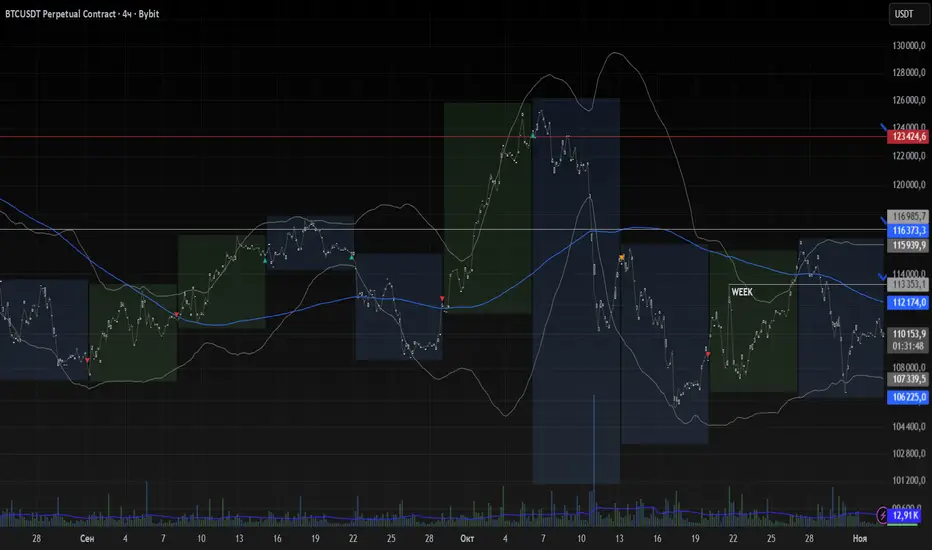932x550 pixels.
Task: Click the 113353,1 price label
Action: coord(909,285)
